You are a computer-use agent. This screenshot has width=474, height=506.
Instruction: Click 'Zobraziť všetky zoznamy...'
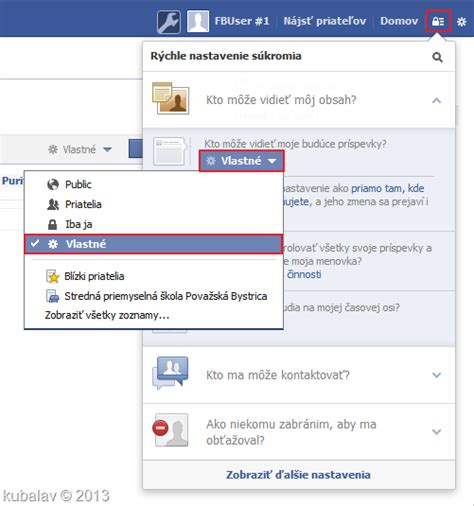point(107,315)
